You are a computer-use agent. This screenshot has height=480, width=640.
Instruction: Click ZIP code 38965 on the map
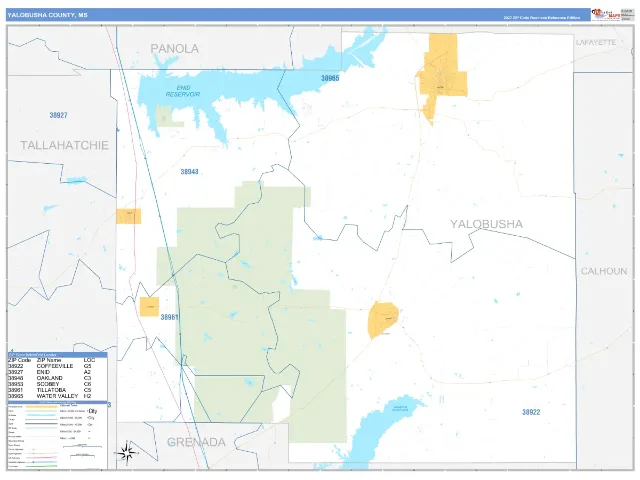[330, 78]
